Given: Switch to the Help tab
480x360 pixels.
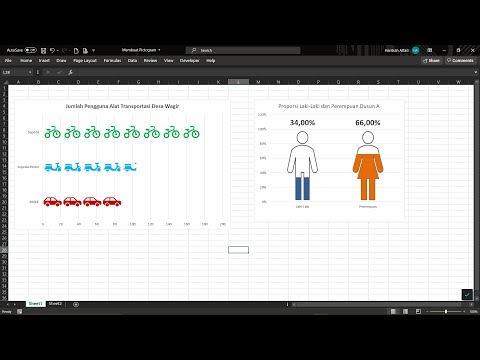Looking at the screenshot, I should click(211, 60).
